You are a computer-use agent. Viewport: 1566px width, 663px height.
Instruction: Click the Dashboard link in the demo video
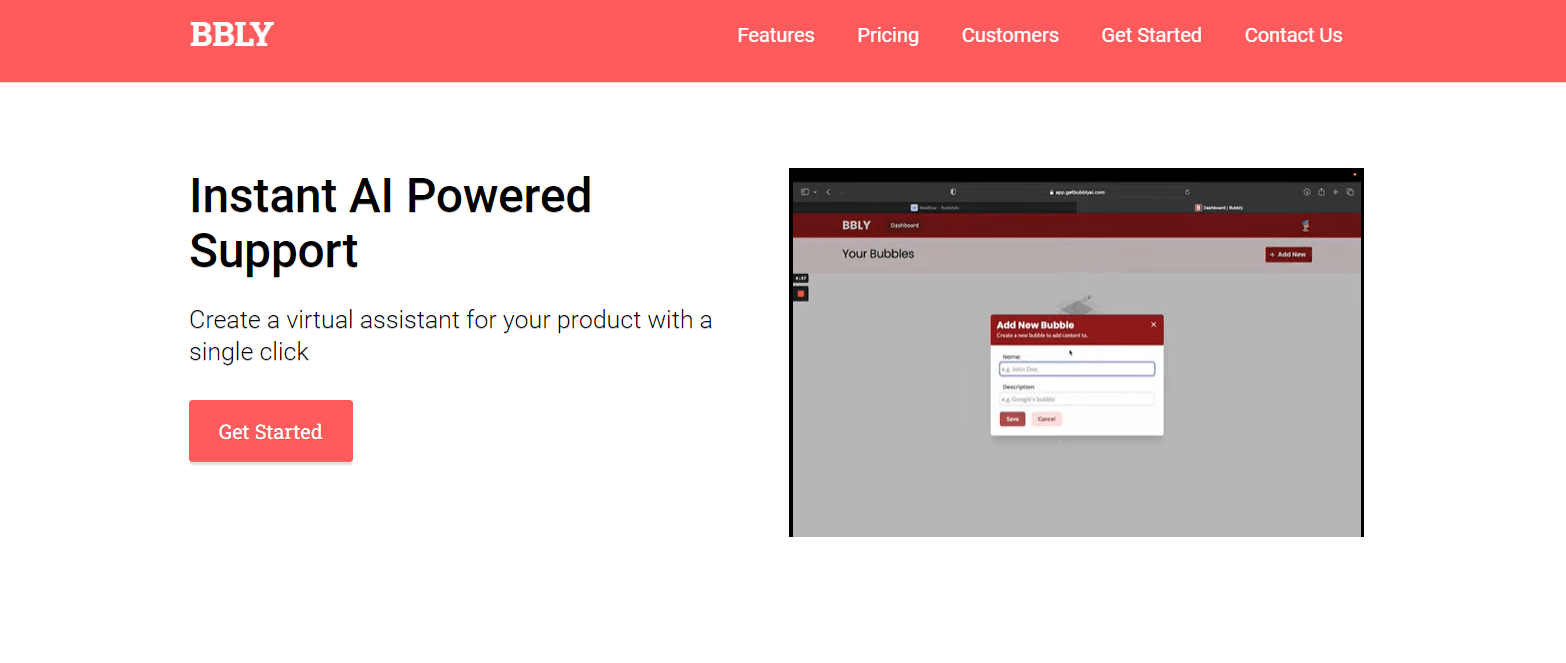coord(905,225)
